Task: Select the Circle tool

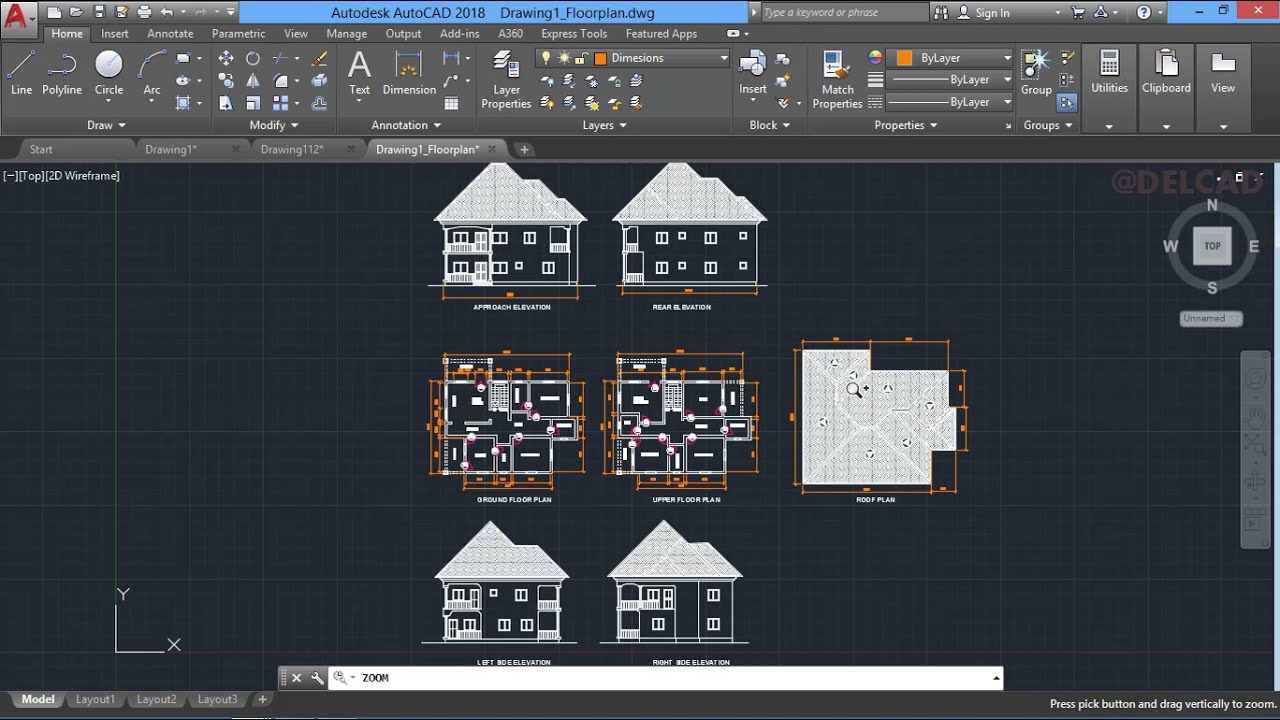Action: (x=109, y=73)
